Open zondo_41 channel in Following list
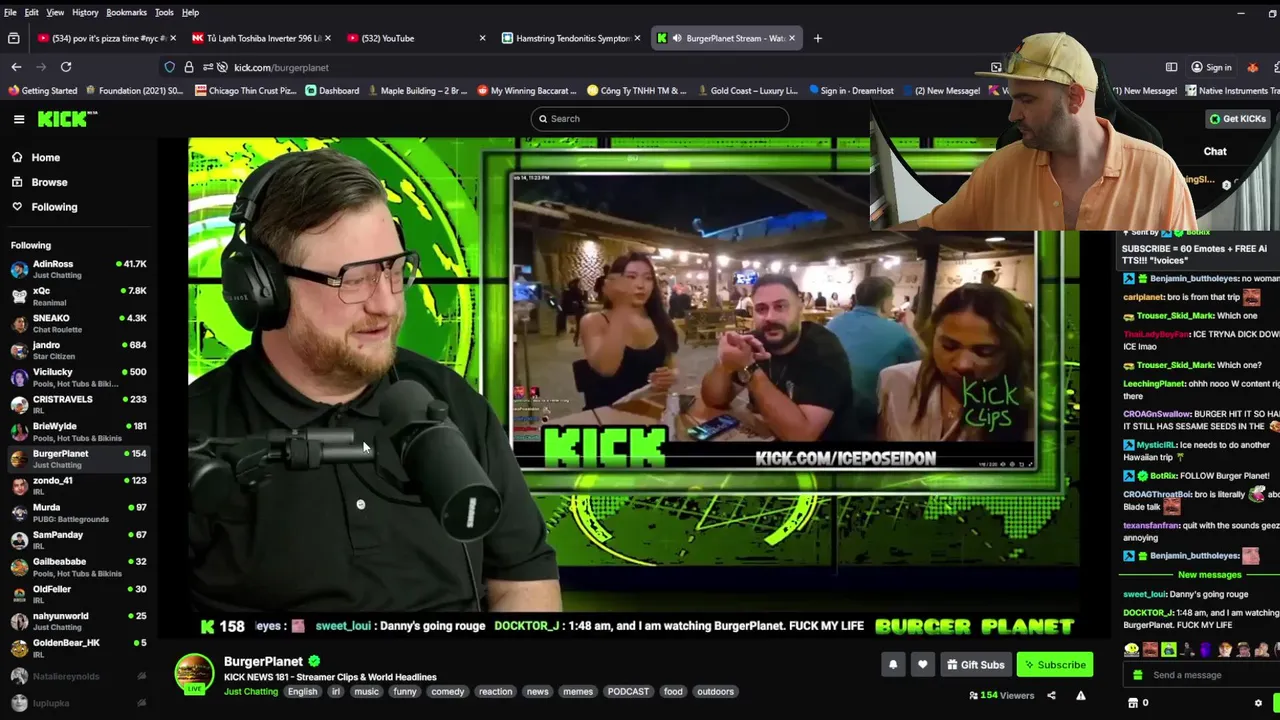 78,485
